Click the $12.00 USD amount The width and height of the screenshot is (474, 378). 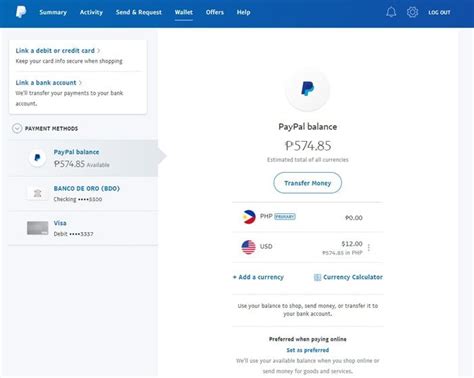coord(352,244)
